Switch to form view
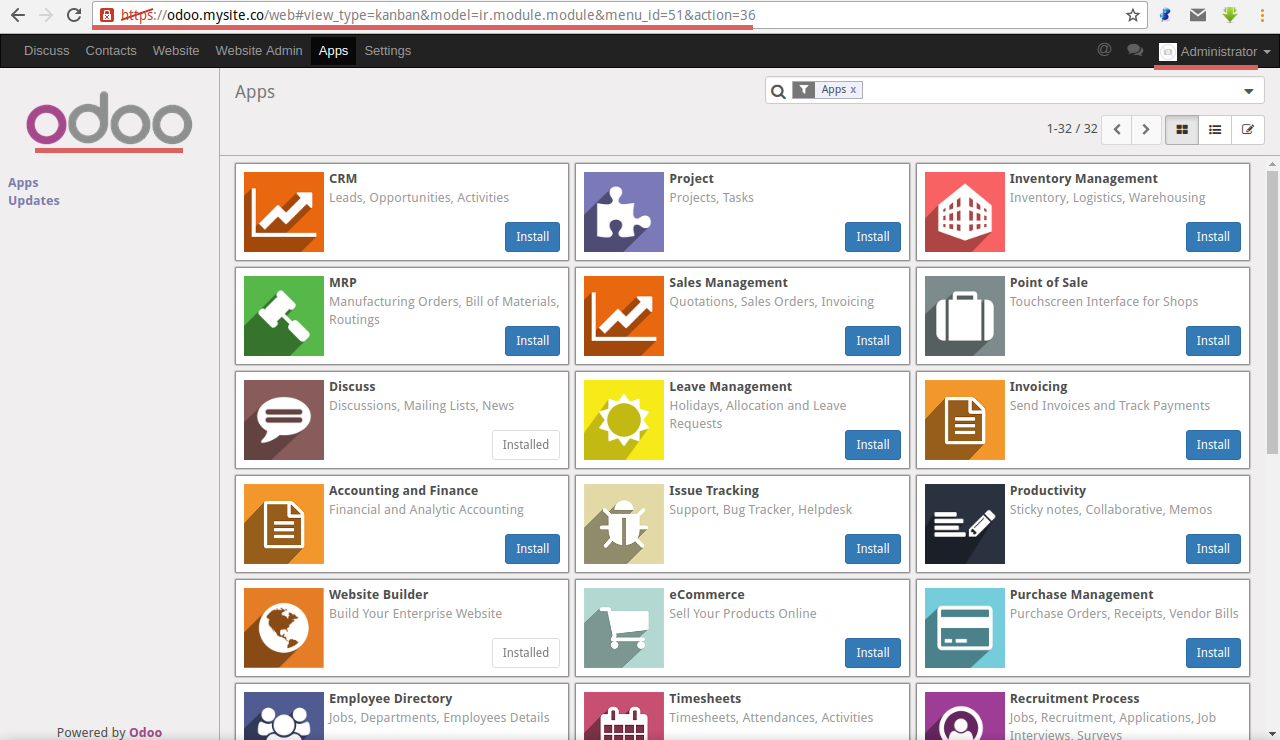The image size is (1280, 740). coord(1247,129)
